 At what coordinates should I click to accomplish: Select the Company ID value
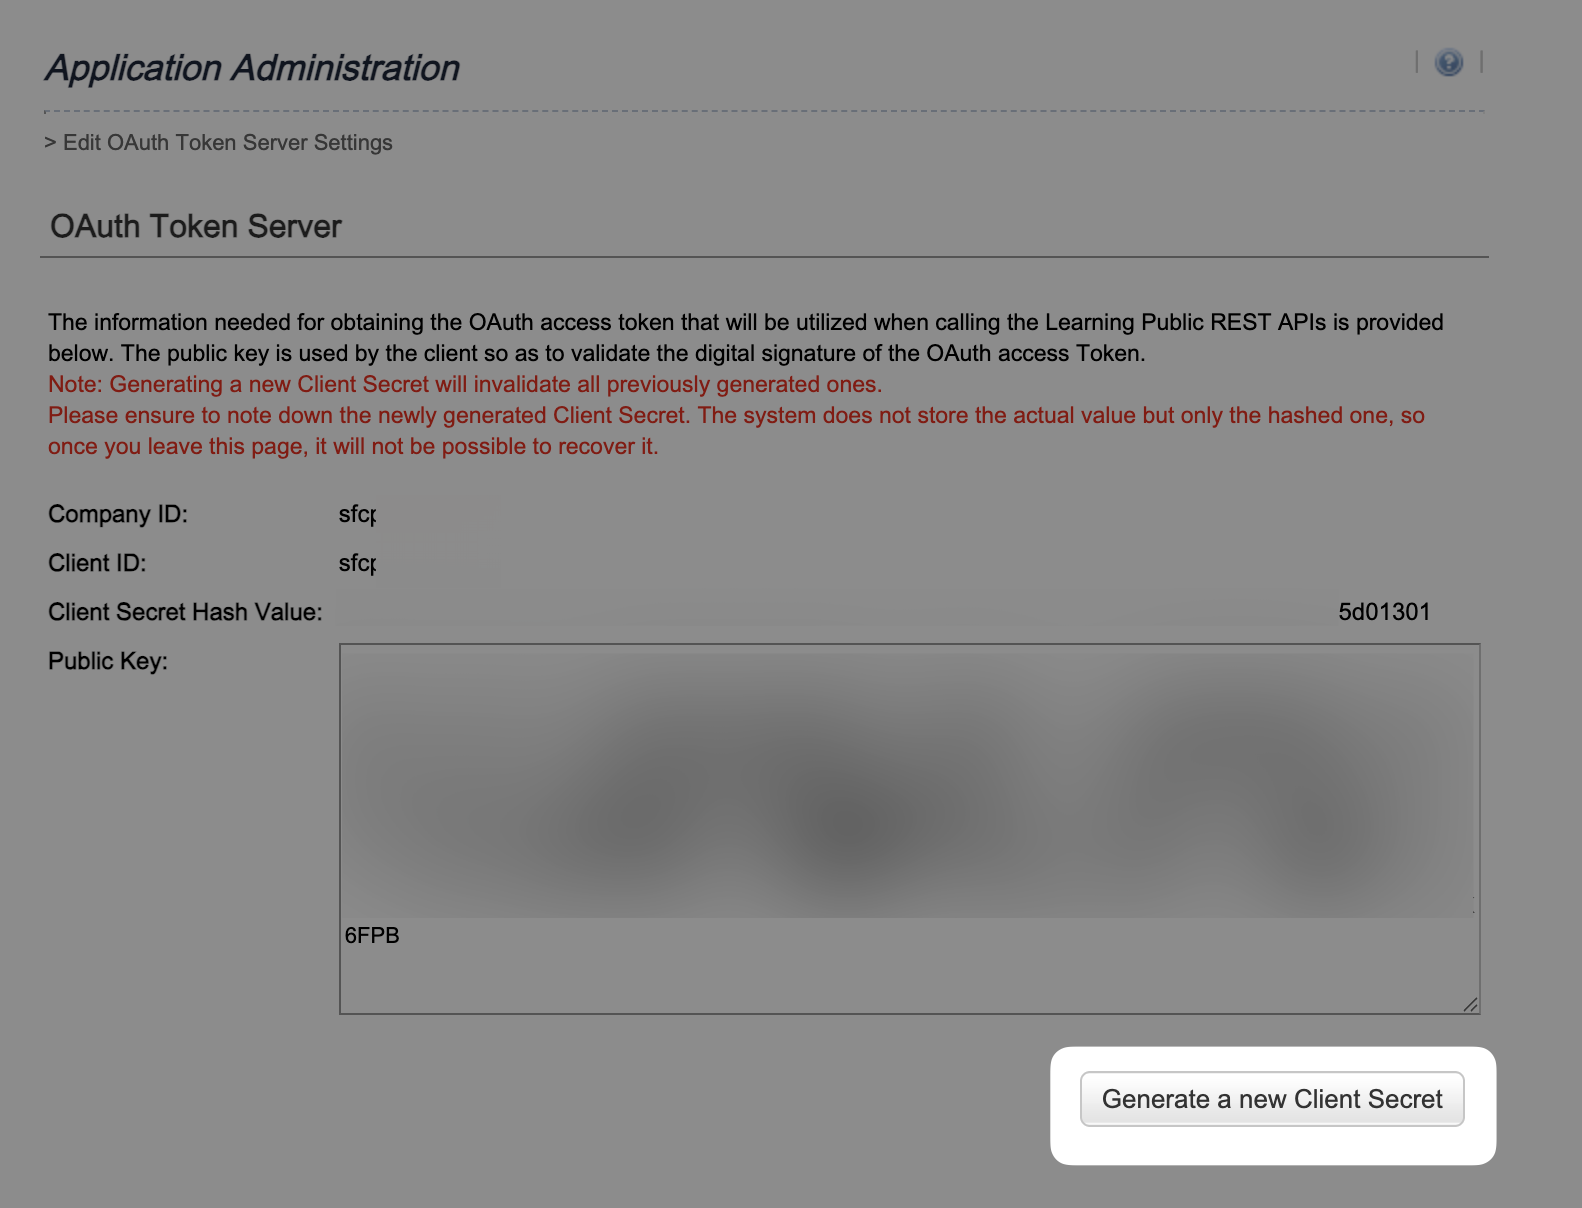(x=357, y=514)
